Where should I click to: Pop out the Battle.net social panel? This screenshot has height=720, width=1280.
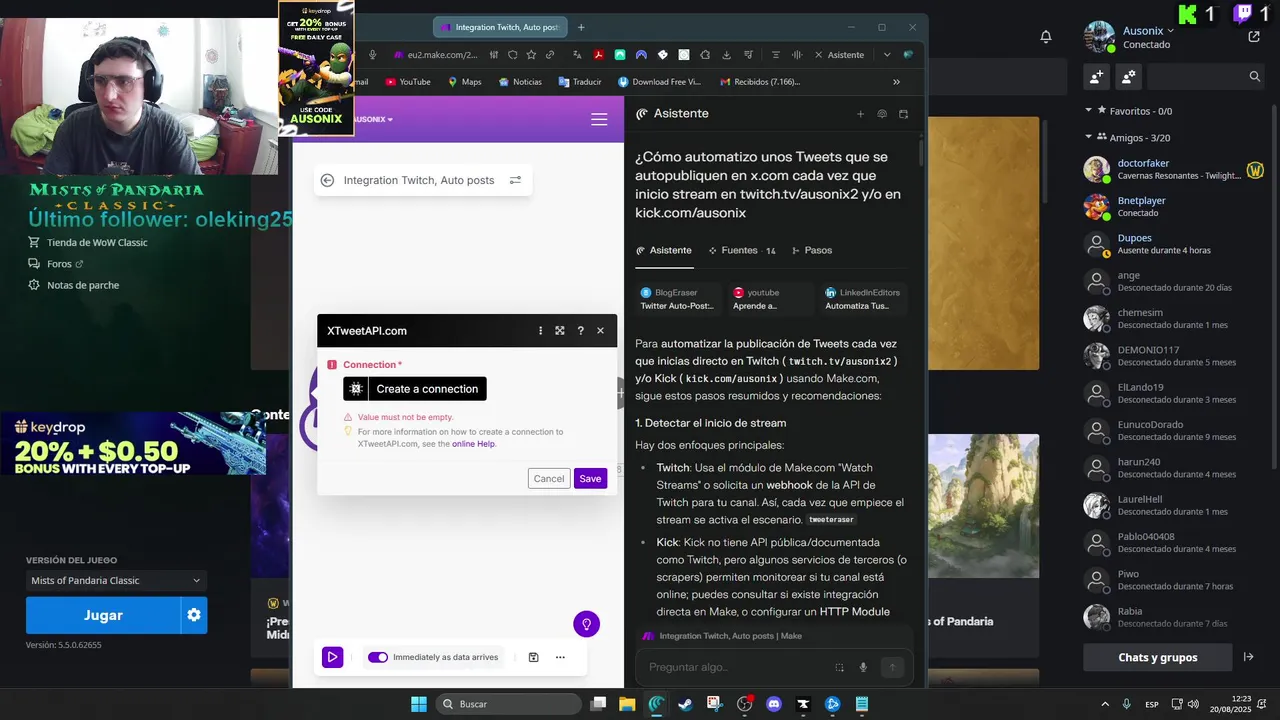pos(1254,37)
